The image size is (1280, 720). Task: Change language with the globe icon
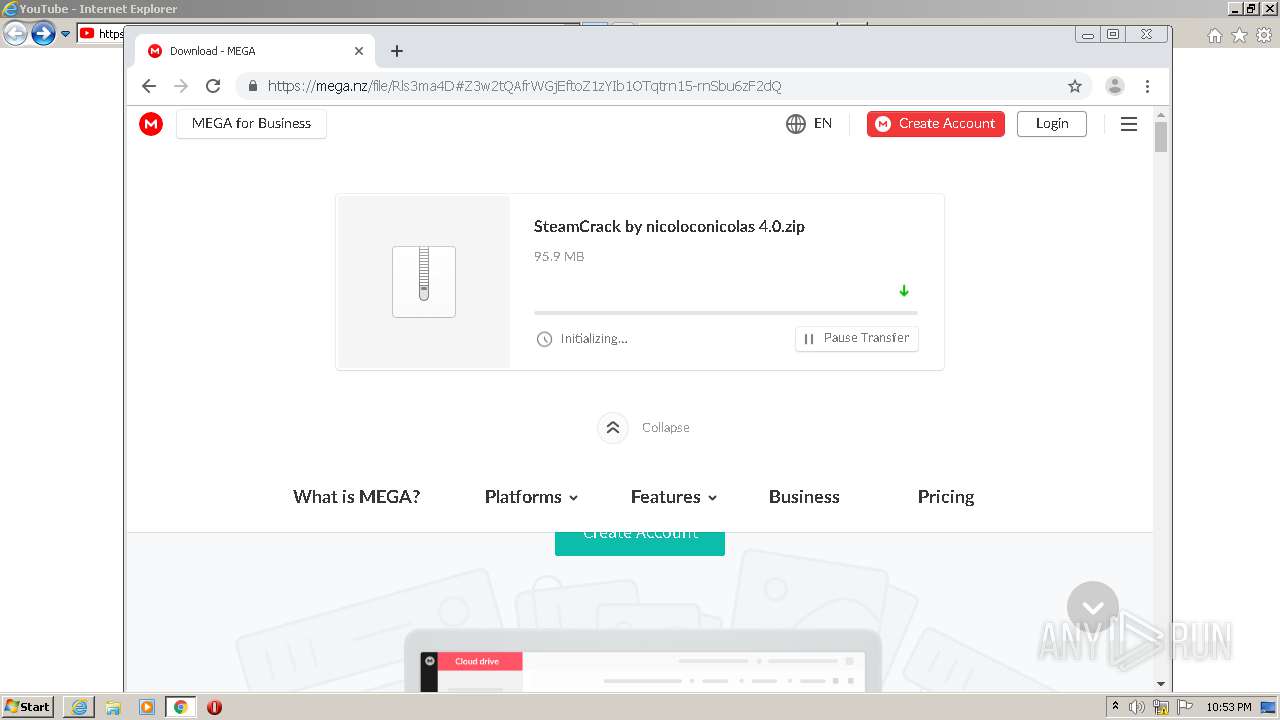[x=796, y=124]
